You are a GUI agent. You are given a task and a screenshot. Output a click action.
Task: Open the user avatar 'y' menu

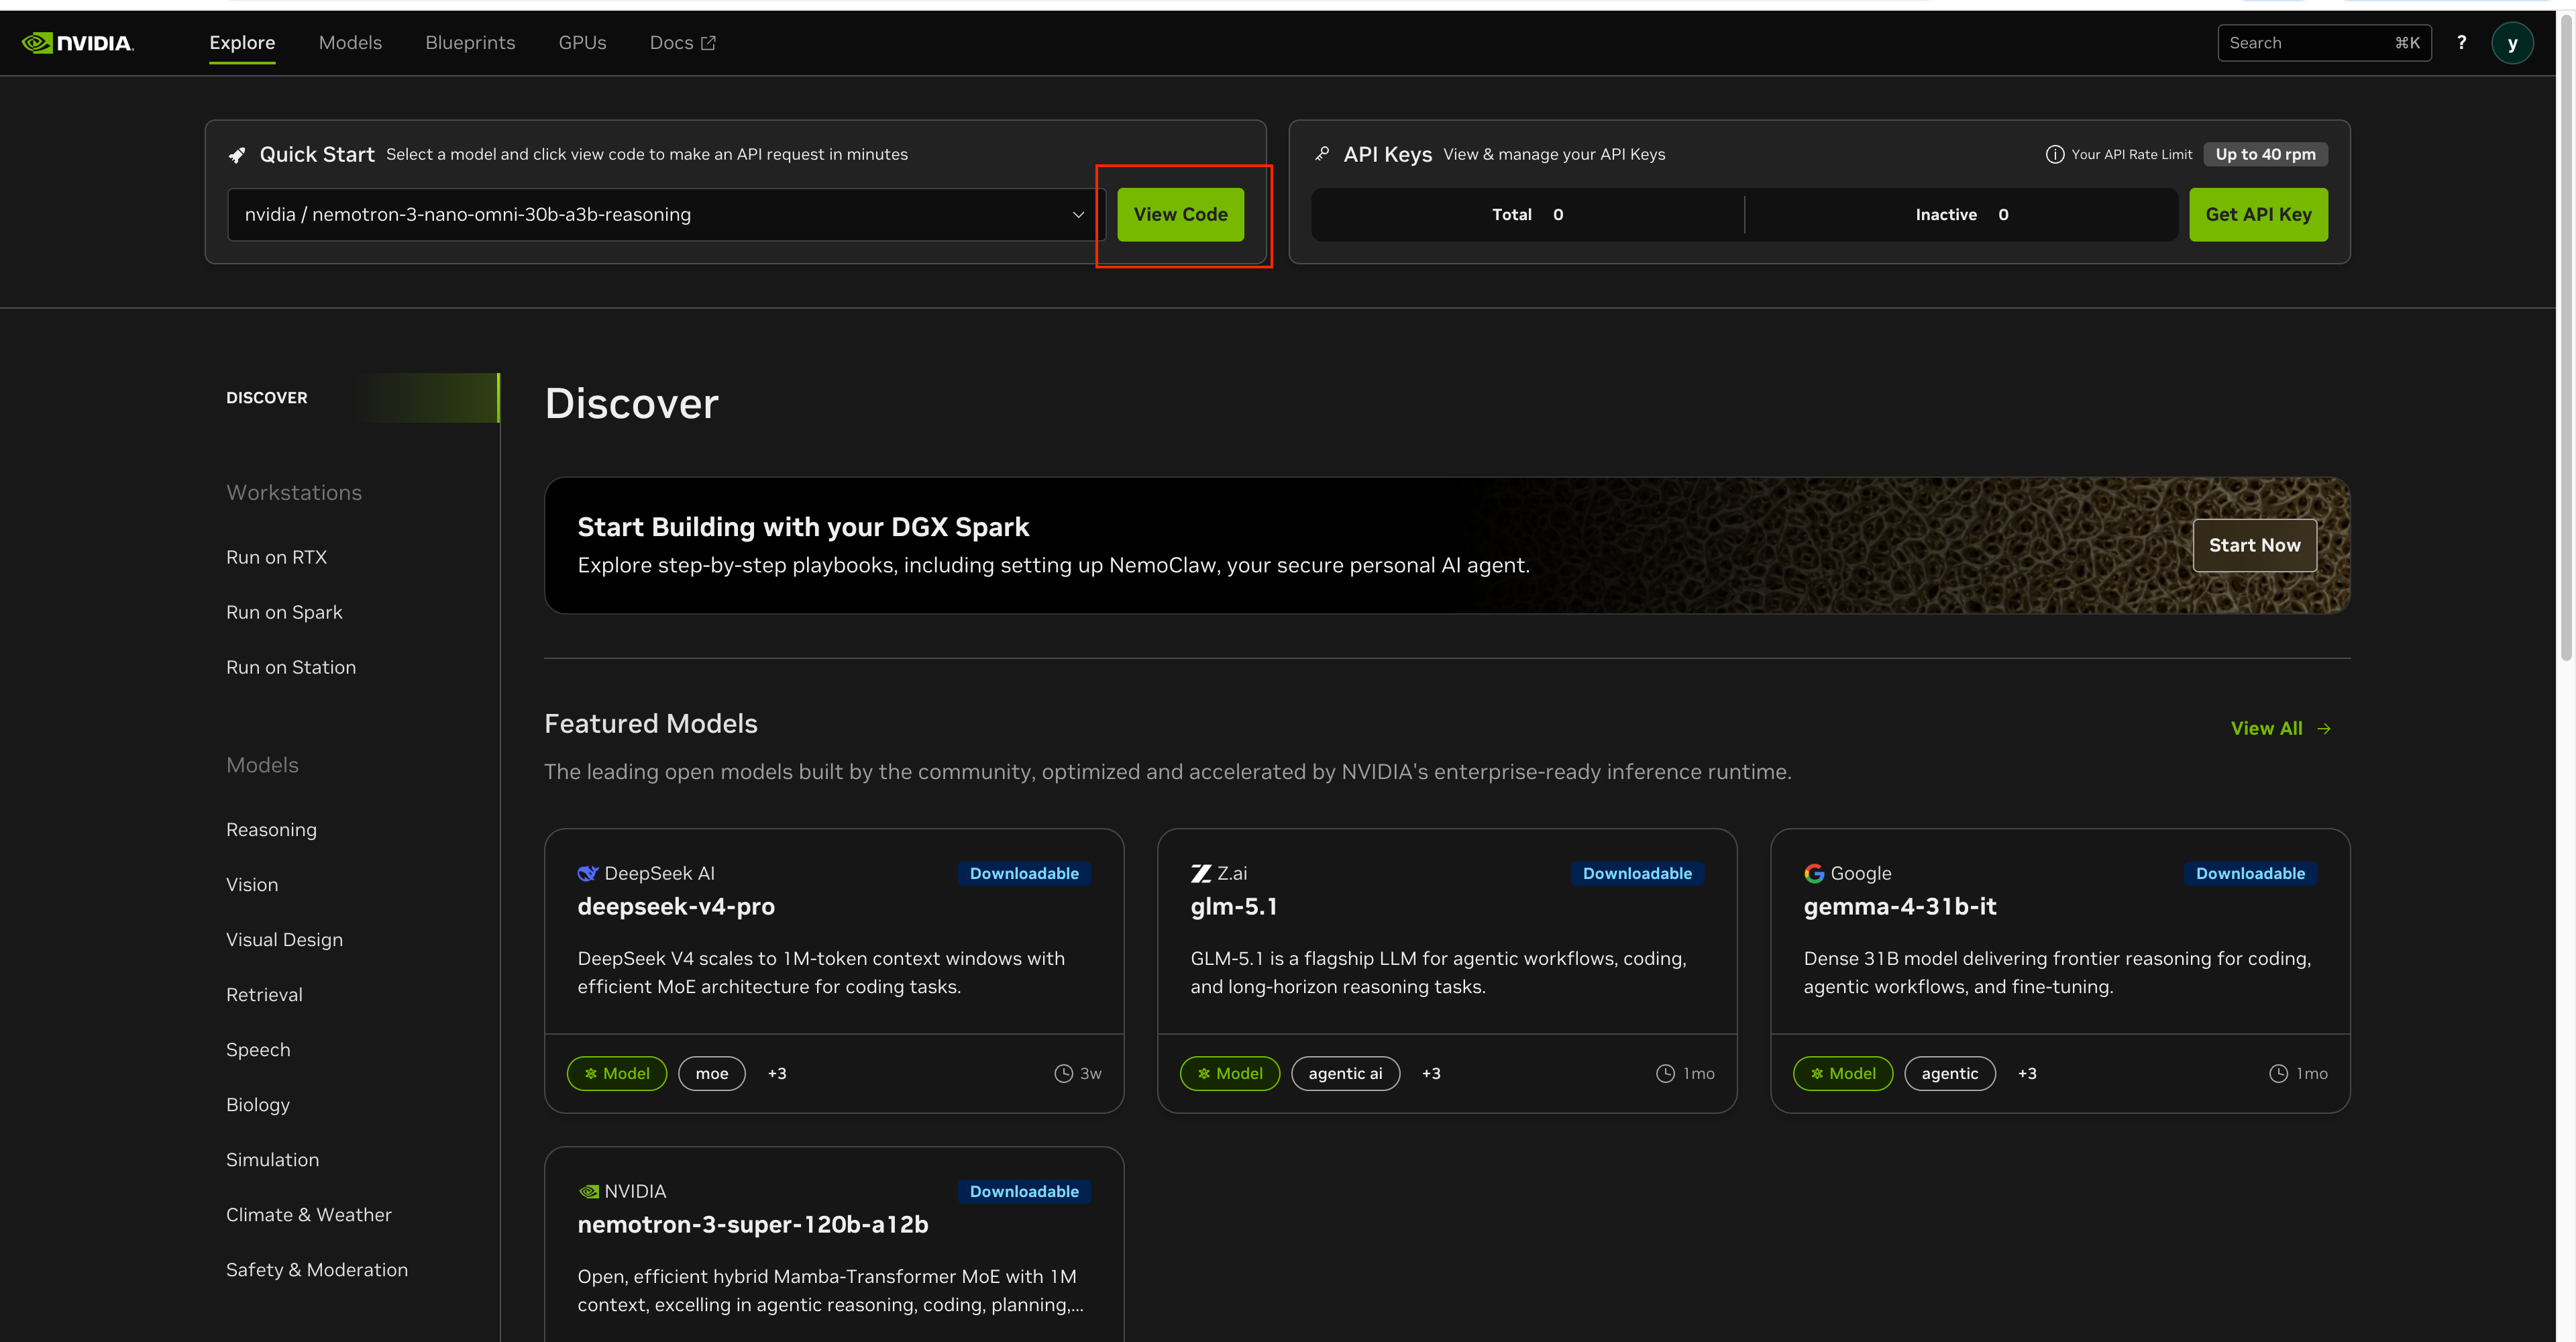point(2512,43)
